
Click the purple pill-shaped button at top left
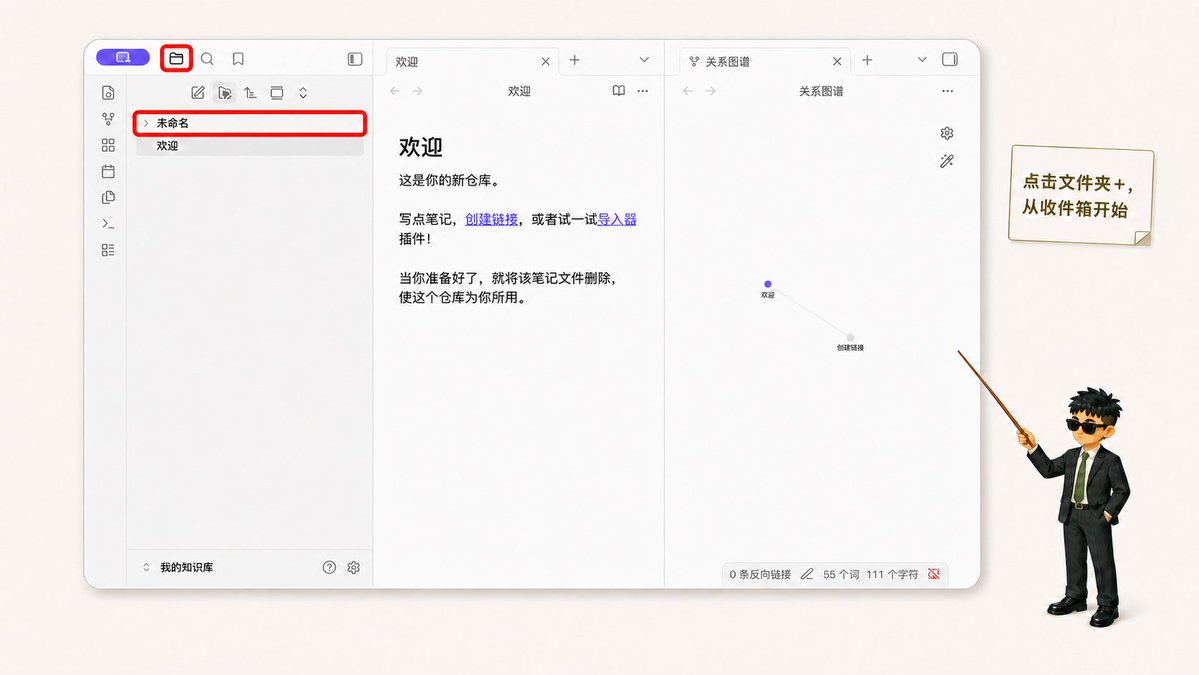(x=122, y=57)
